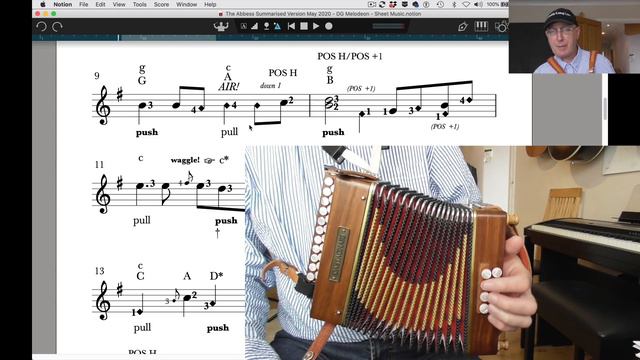
Task: Click measure number 9
Action: 97,76
